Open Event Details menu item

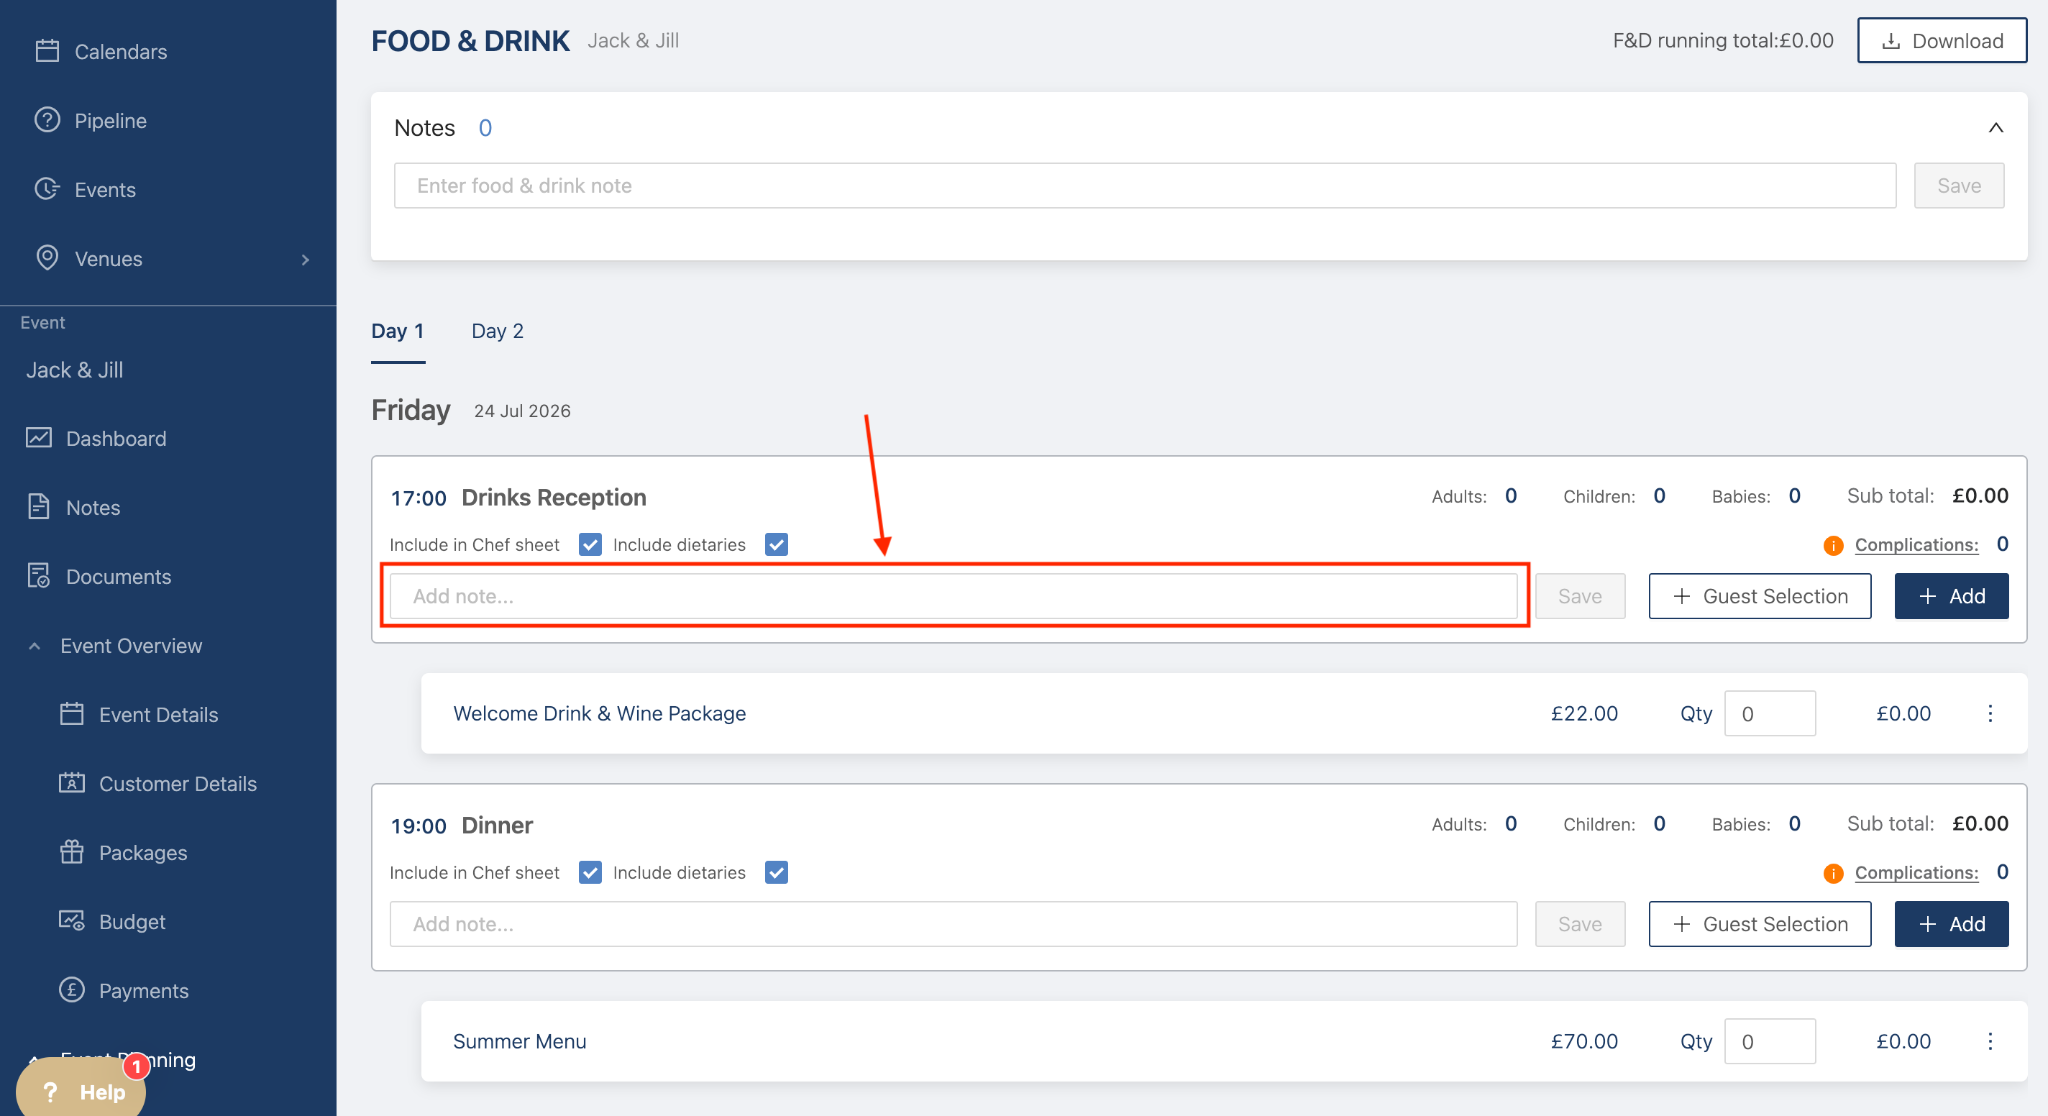[158, 715]
